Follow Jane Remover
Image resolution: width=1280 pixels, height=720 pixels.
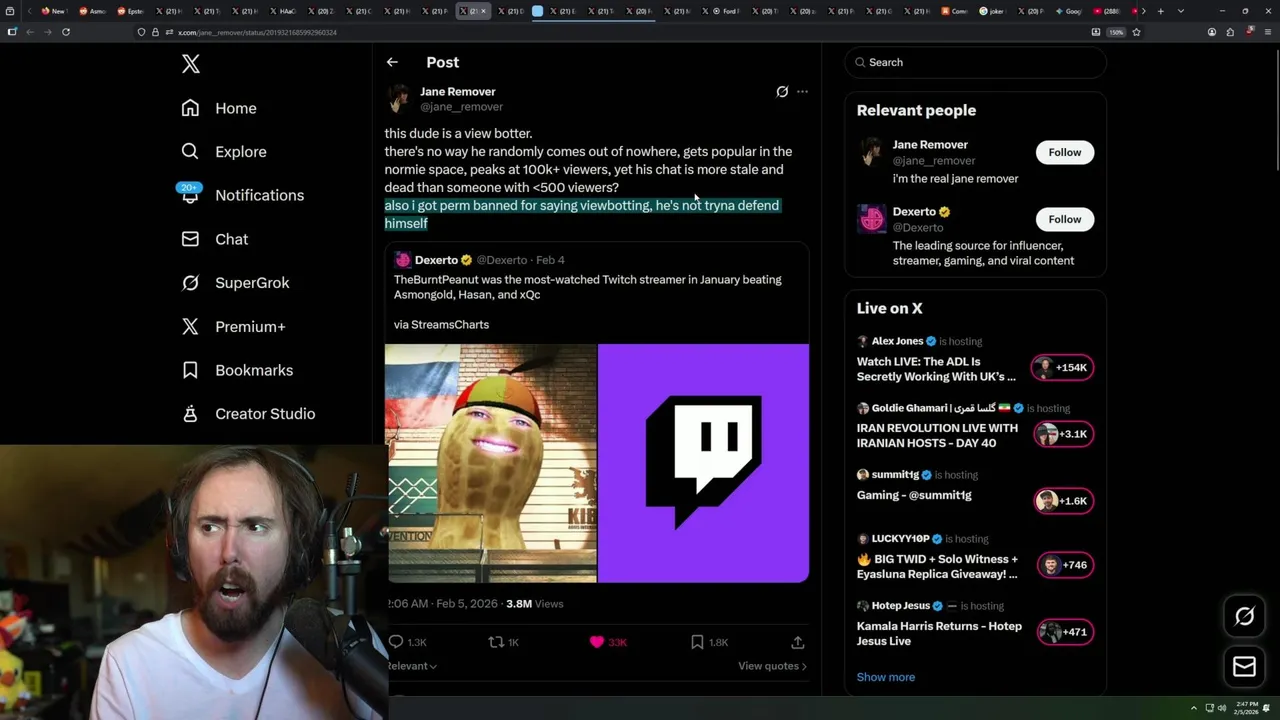point(1065,152)
